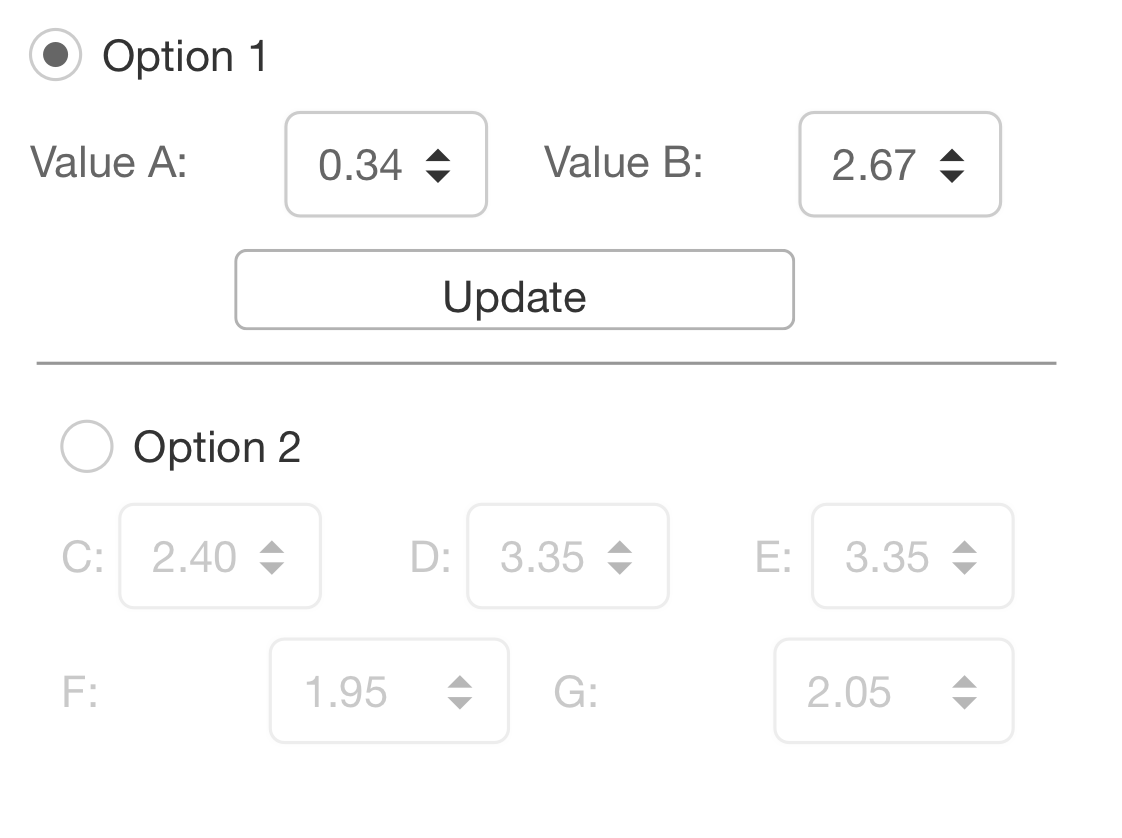Click the Value A number field
1122x838 pixels.
(x=360, y=165)
